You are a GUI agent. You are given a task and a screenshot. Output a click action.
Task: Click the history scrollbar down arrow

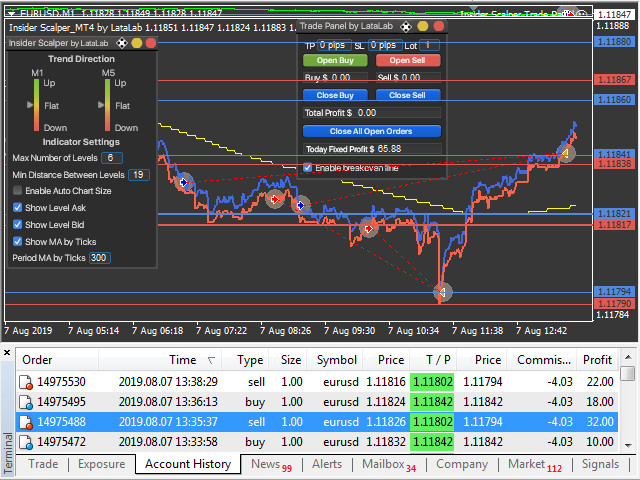629,445
